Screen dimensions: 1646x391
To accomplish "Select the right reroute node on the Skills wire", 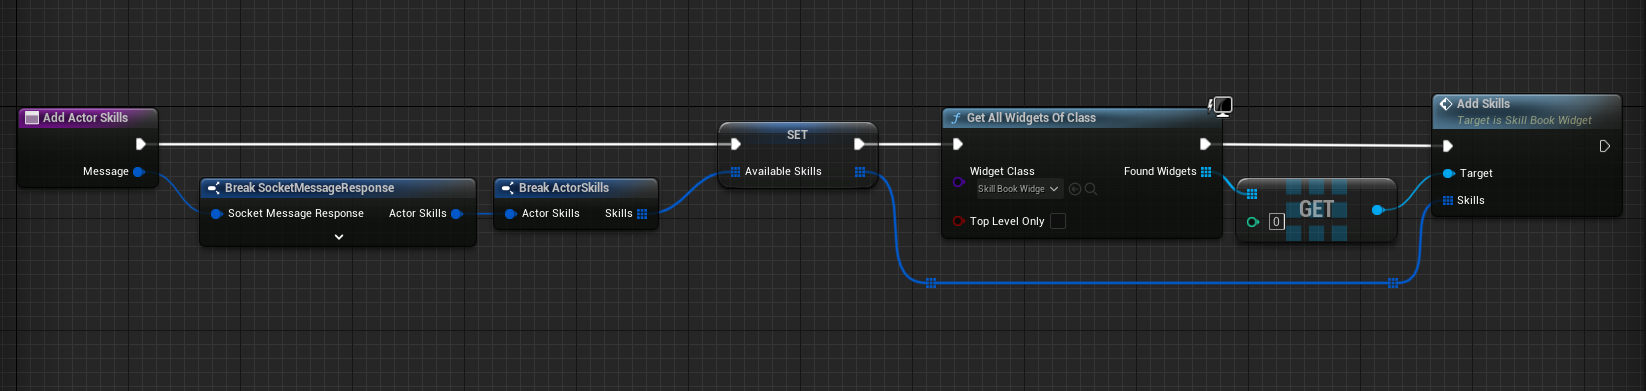I will coord(1393,283).
